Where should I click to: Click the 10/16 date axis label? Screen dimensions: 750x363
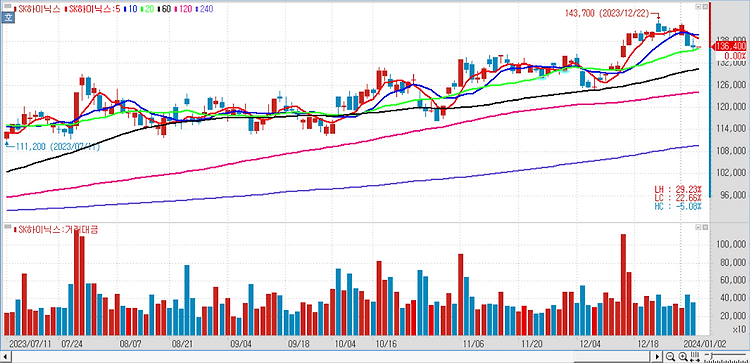click(x=386, y=343)
